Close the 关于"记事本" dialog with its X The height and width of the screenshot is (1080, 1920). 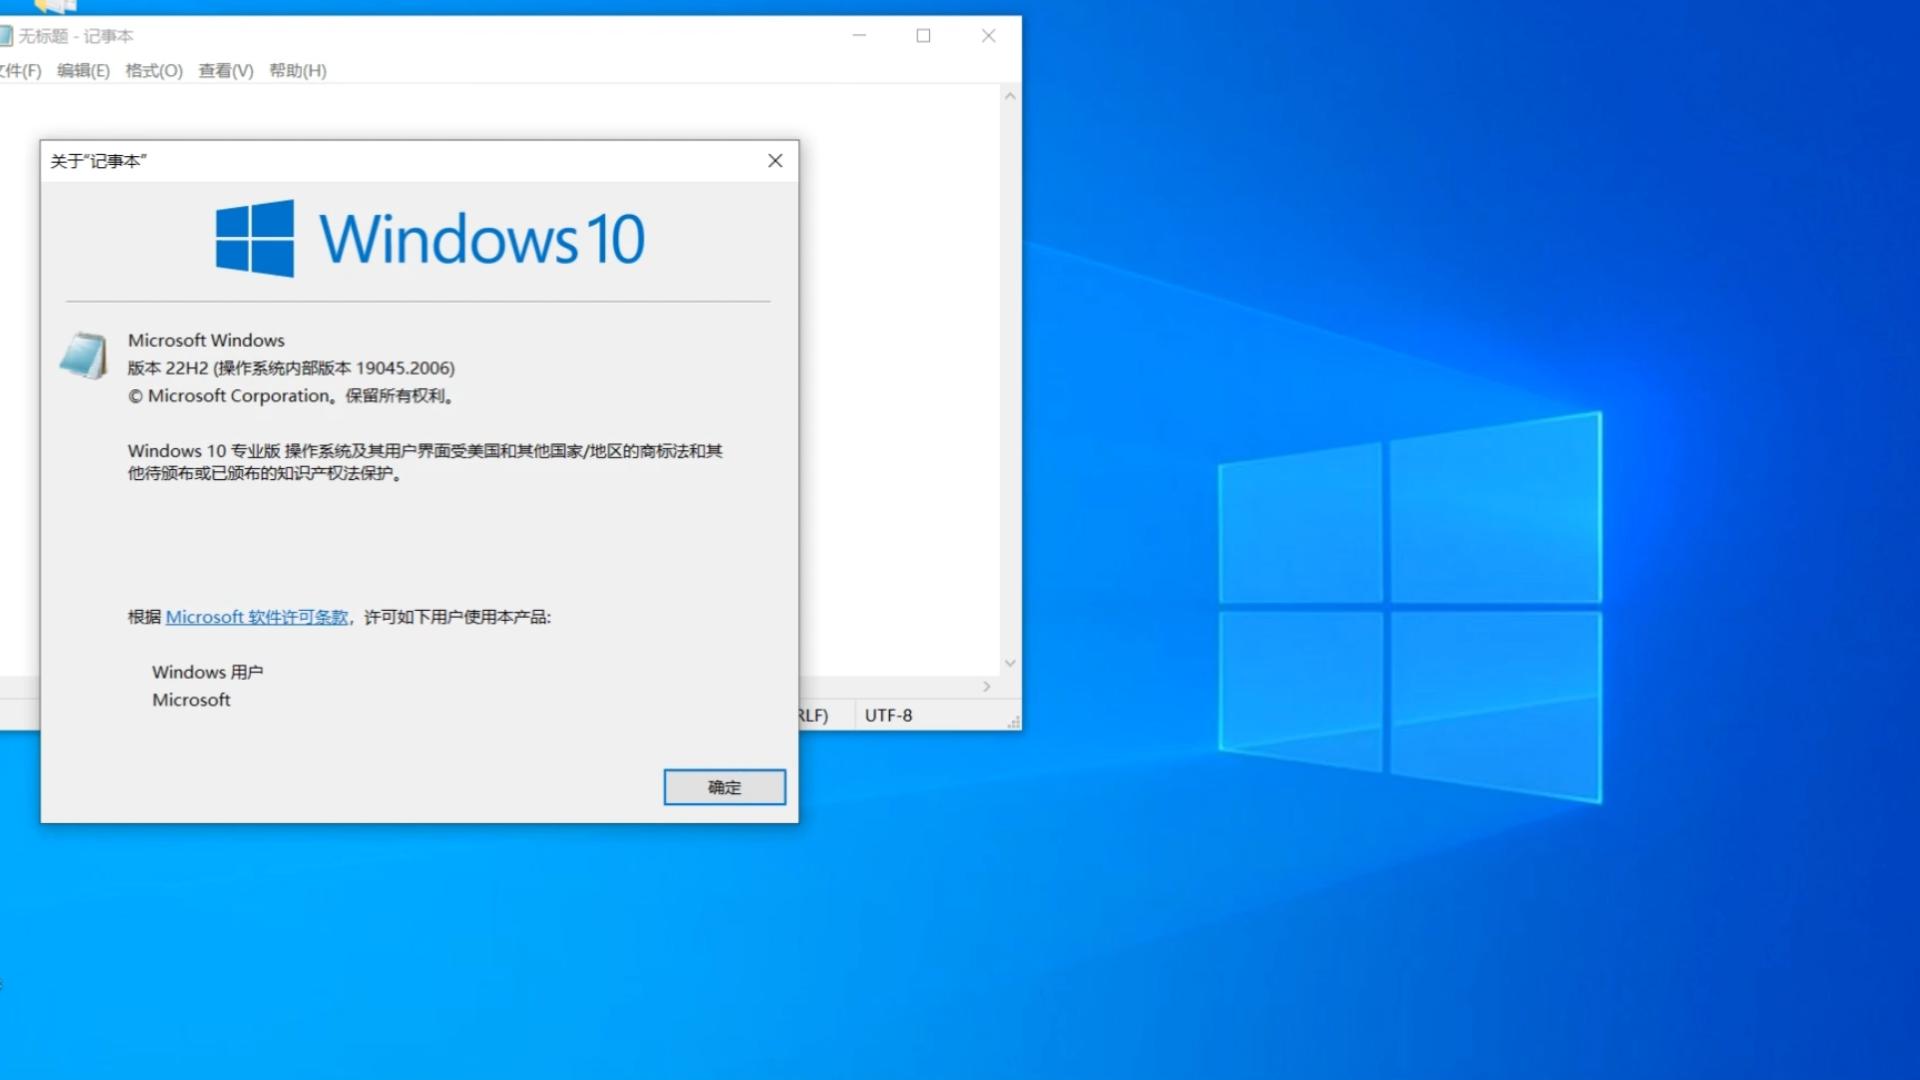(x=775, y=161)
